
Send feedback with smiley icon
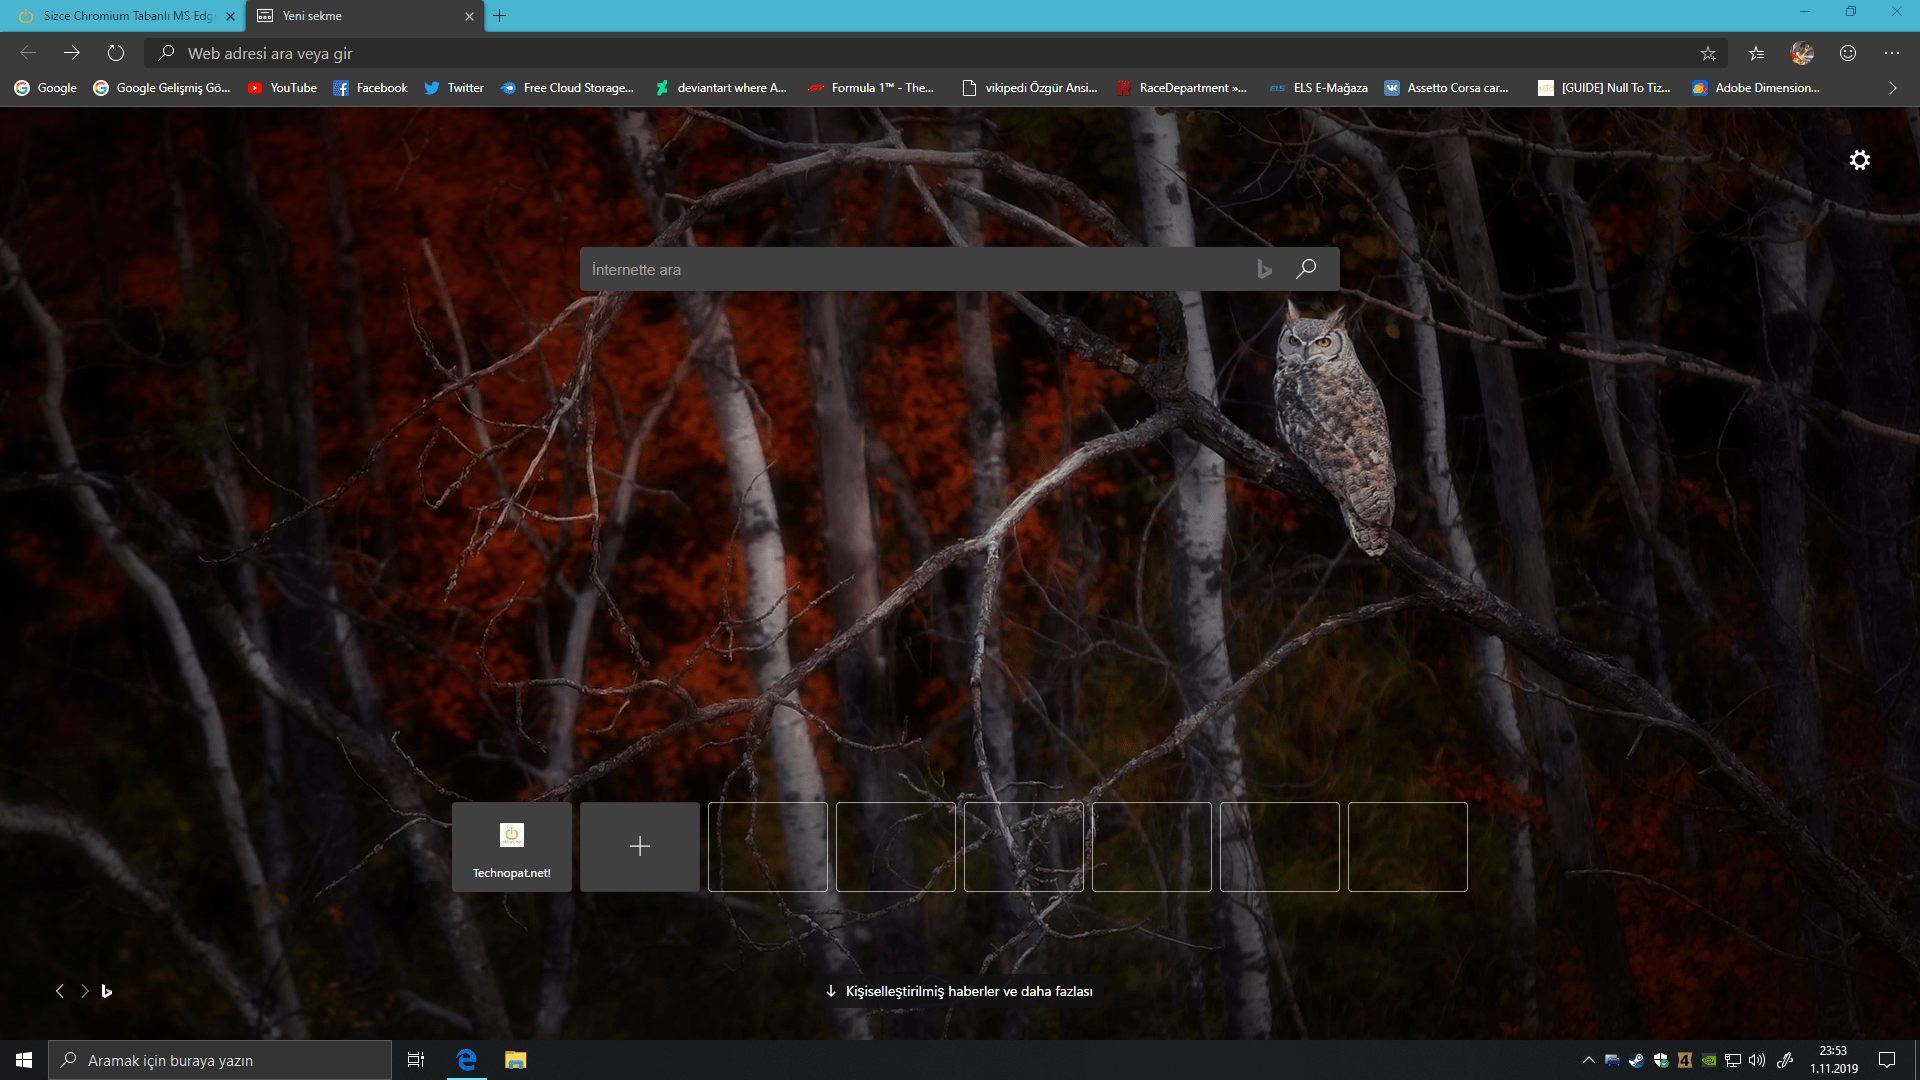pos(1848,53)
